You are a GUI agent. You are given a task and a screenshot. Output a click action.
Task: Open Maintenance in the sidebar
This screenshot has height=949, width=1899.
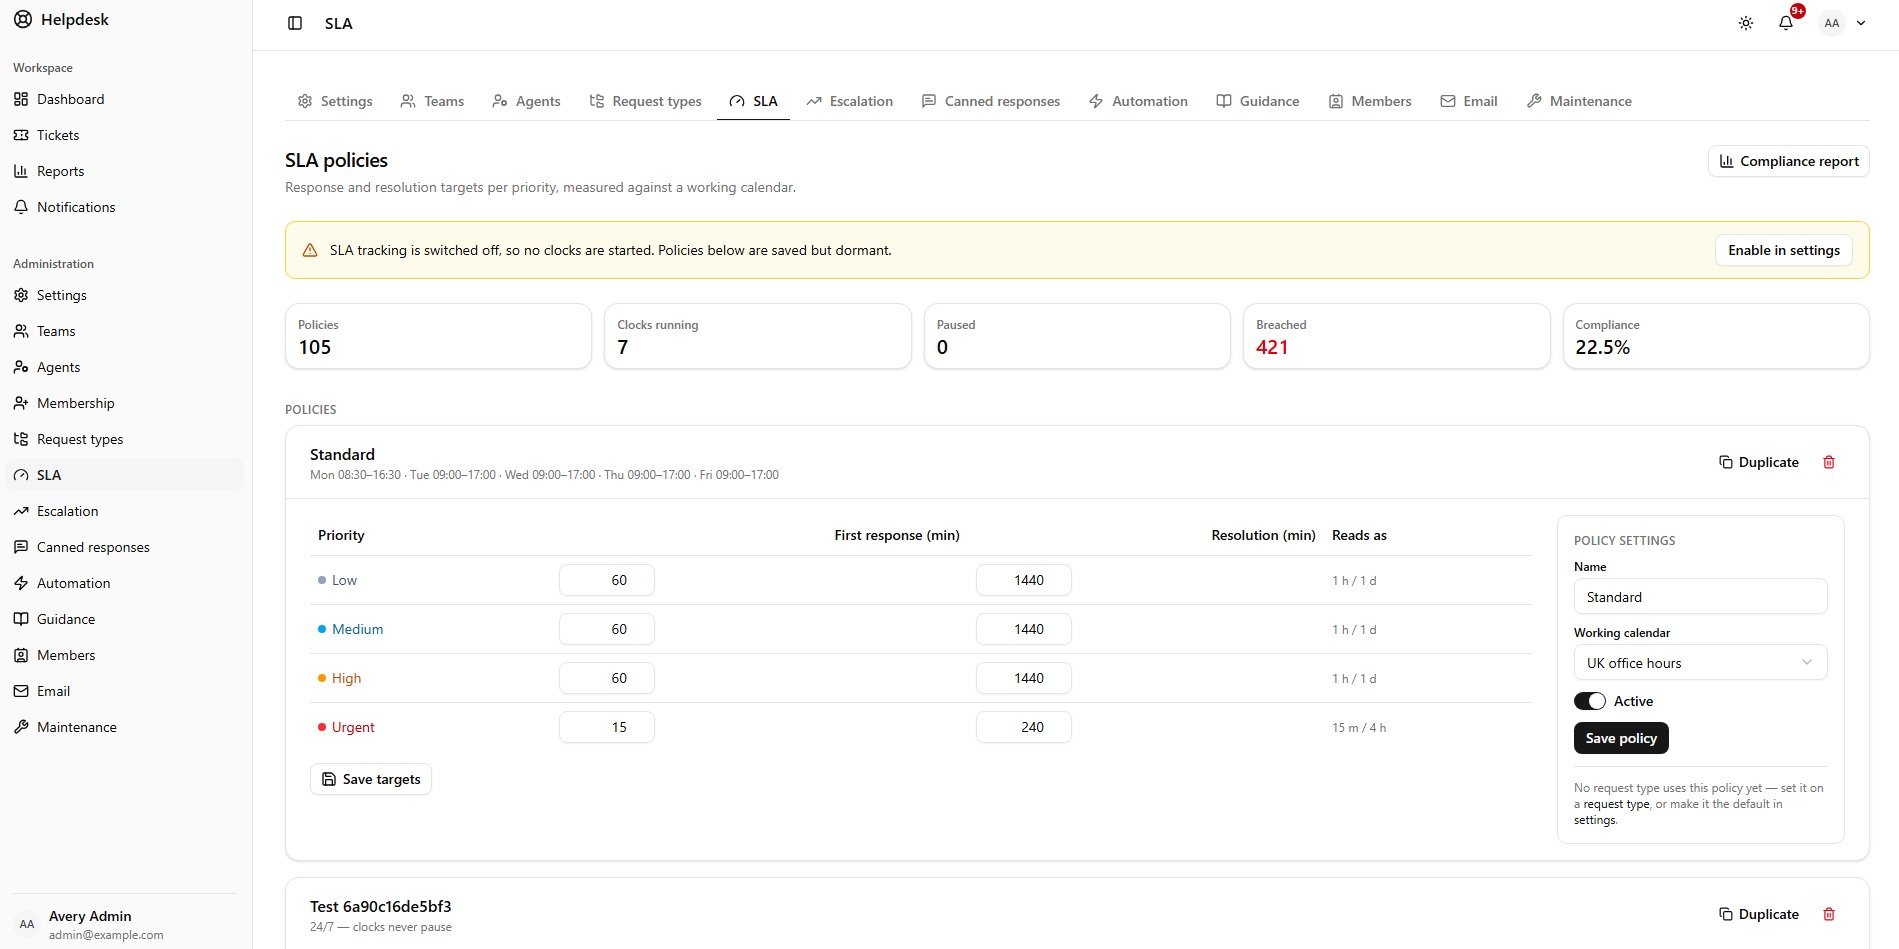(124, 727)
